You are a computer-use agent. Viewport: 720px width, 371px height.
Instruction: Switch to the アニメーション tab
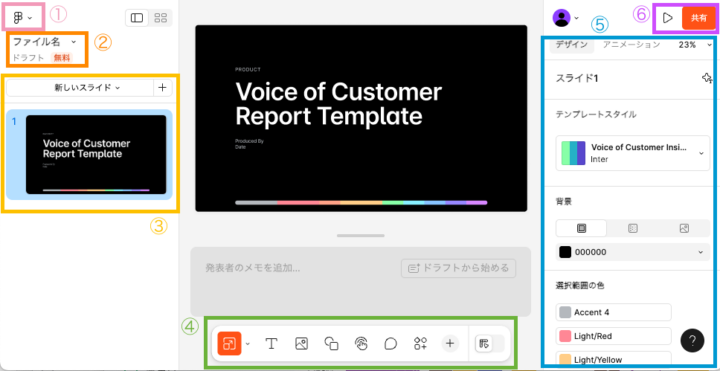tap(631, 45)
